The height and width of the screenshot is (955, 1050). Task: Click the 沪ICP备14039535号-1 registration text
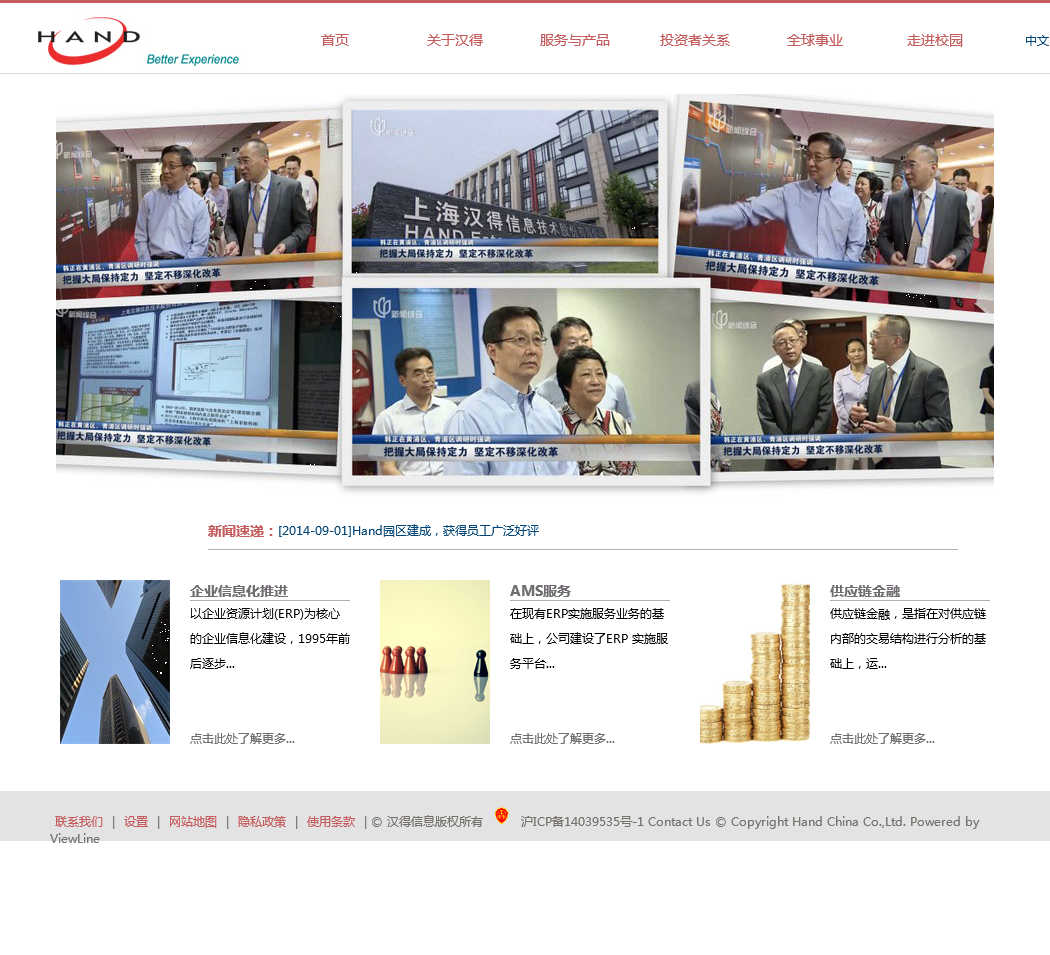tap(582, 822)
